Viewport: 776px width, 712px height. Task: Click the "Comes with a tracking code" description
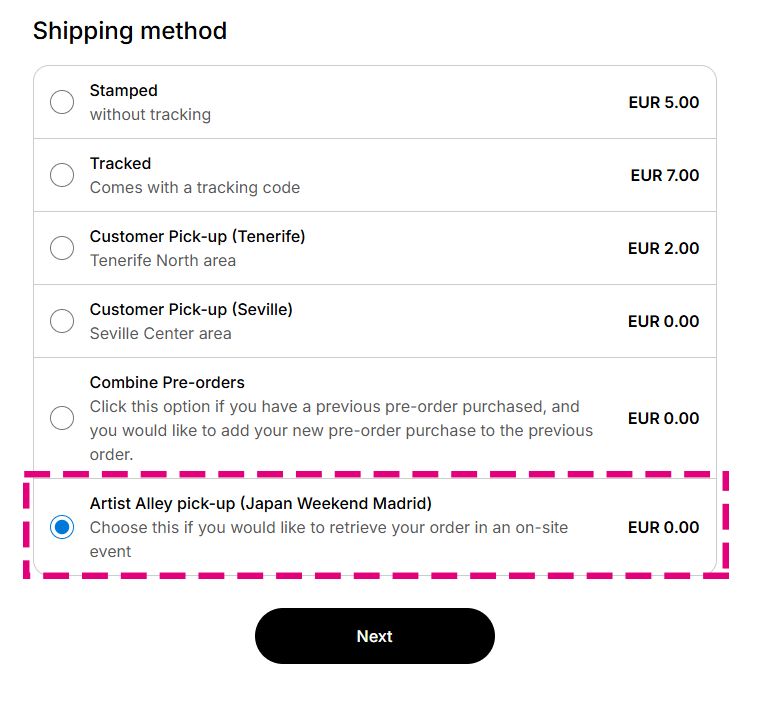pos(194,187)
